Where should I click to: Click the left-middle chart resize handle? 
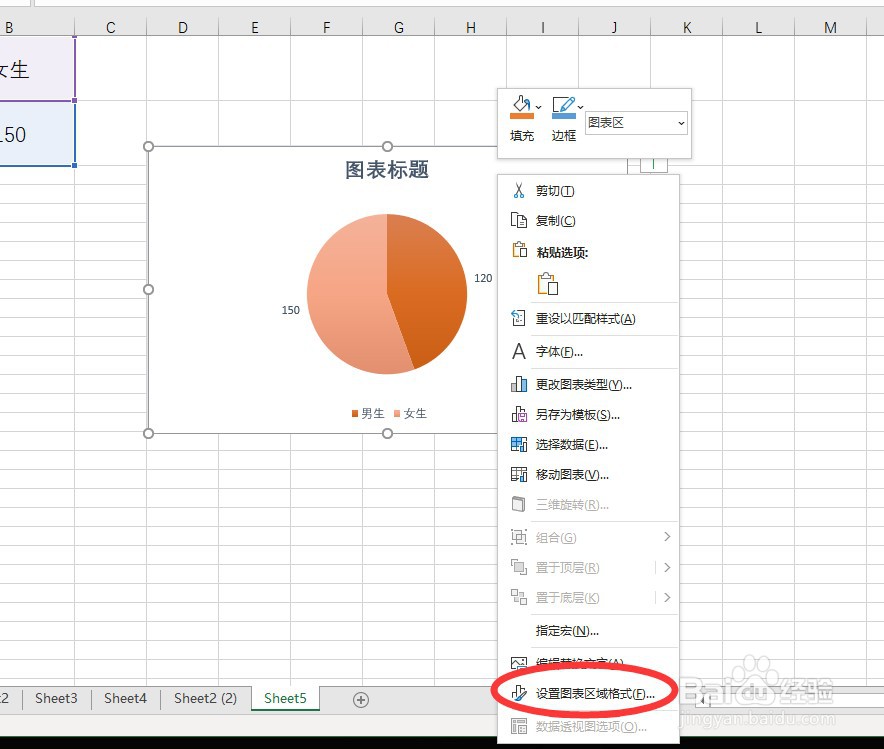pyautogui.click(x=148, y=289)
